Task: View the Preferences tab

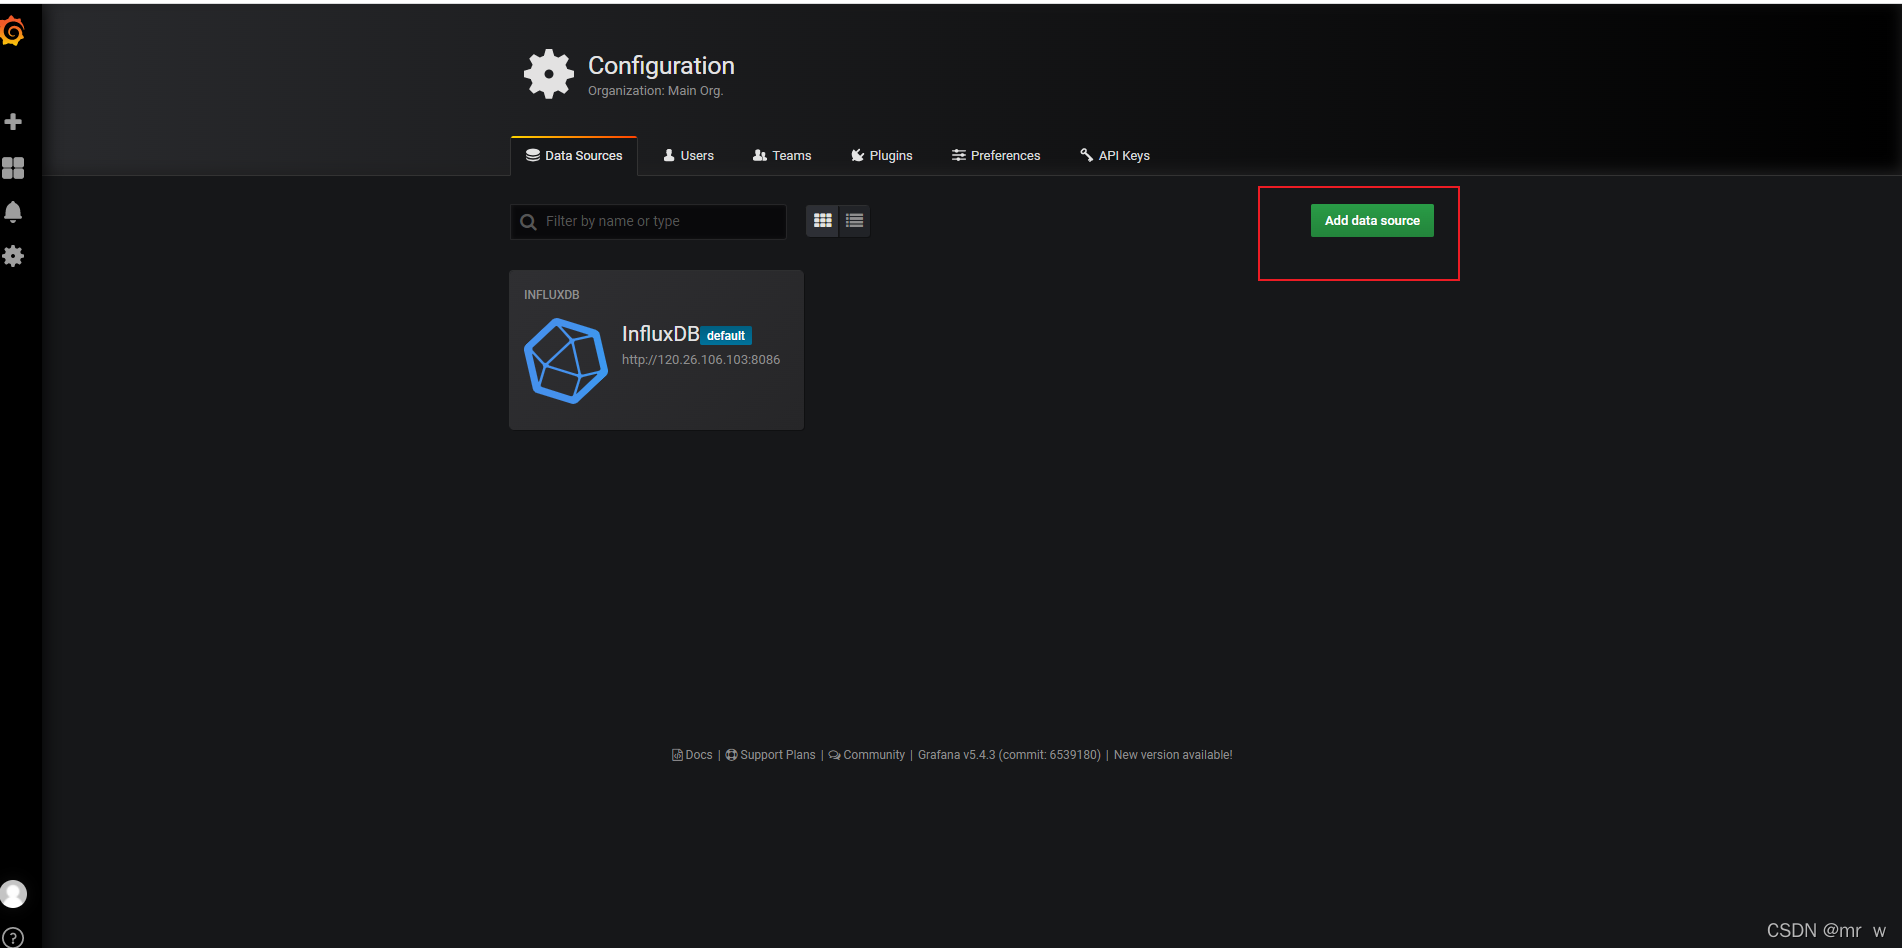Action: click(x=996, y=156)
